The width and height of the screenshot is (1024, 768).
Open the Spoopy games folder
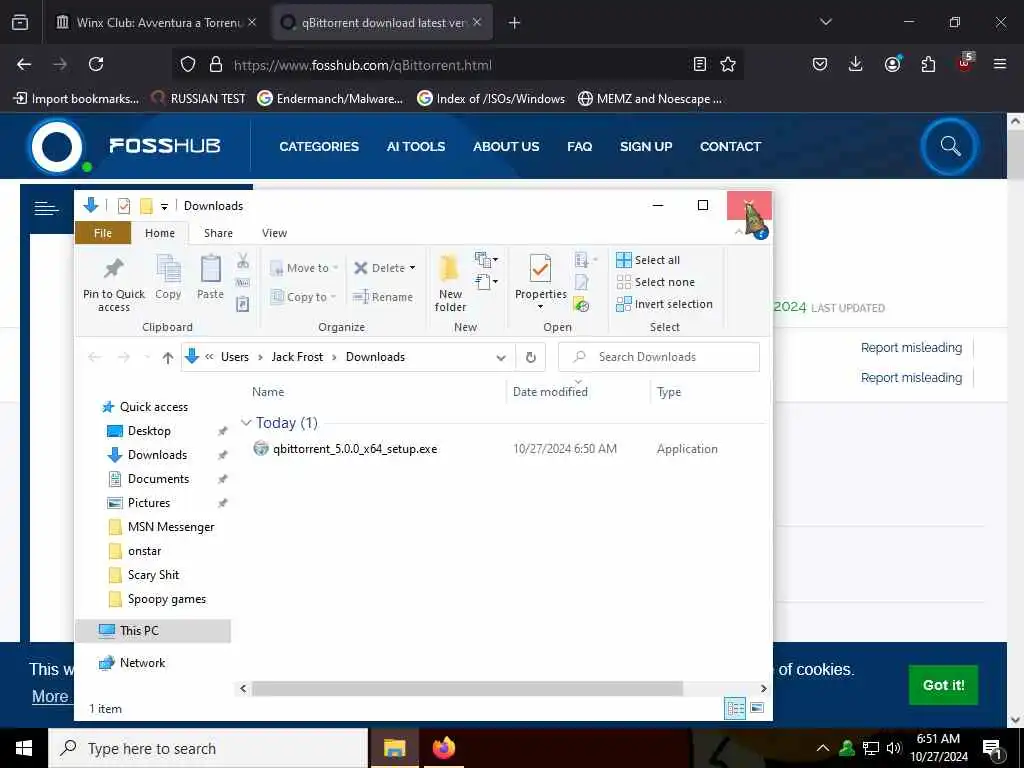(167, 599)
